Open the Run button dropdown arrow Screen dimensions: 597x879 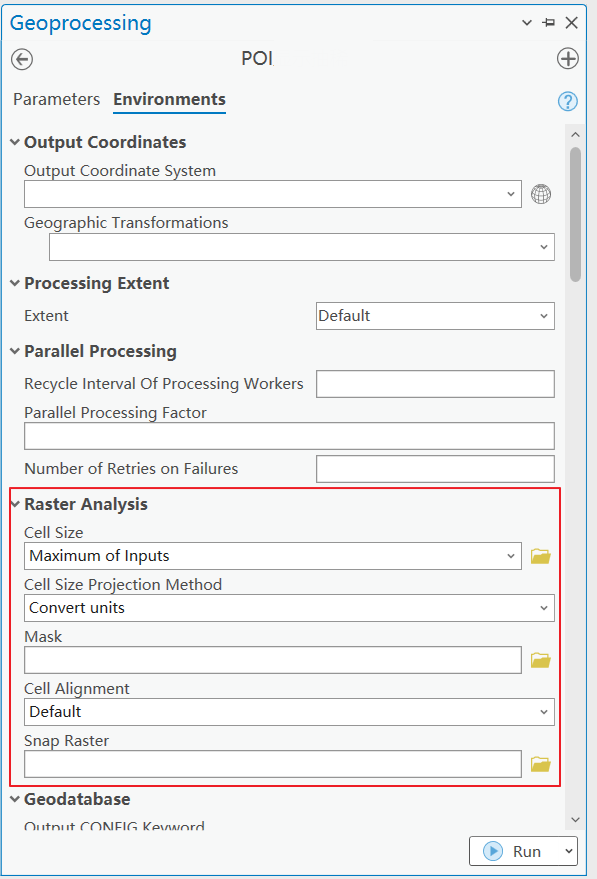click(x=568, y=851)
